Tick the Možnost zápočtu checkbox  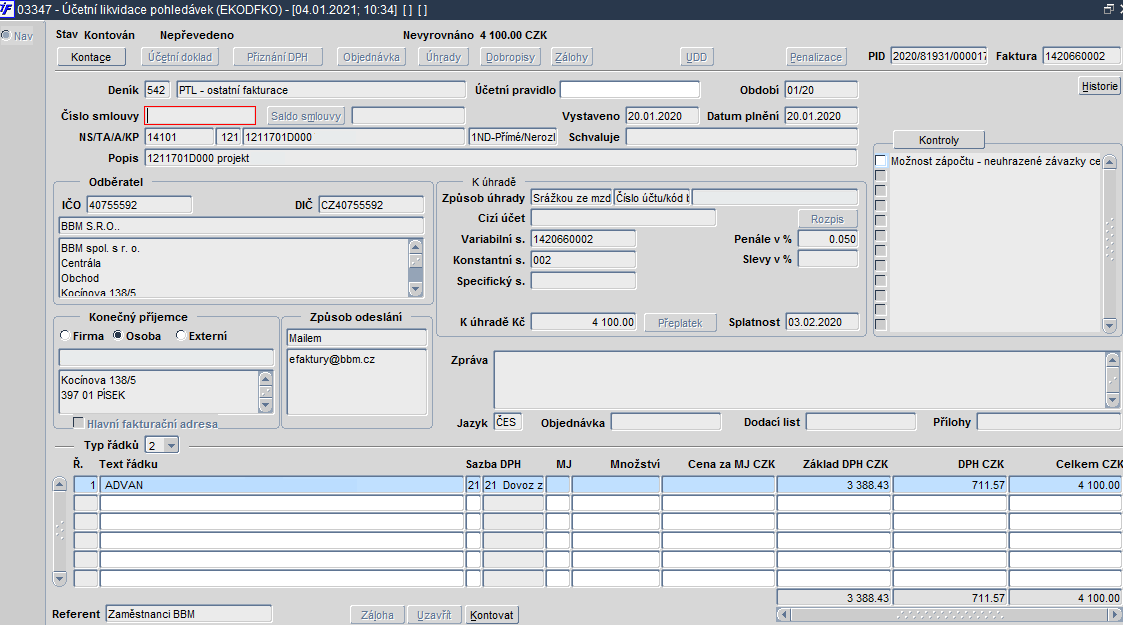point(880,161)
